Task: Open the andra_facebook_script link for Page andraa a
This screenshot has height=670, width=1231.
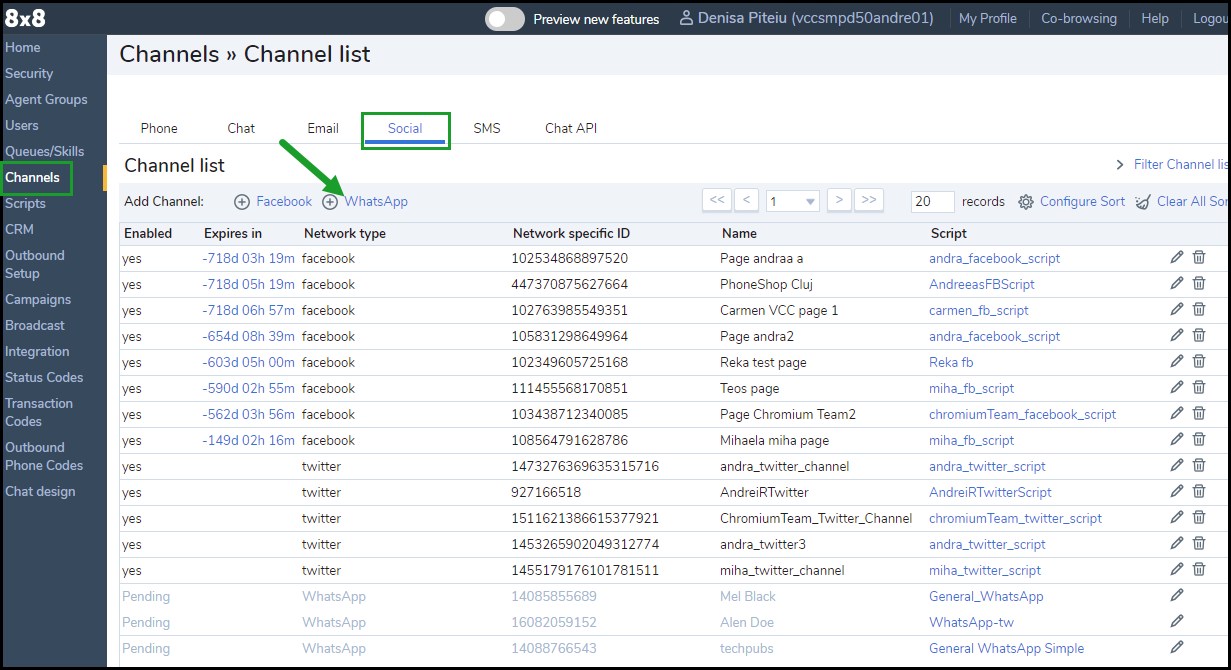Action: (994, 258)
